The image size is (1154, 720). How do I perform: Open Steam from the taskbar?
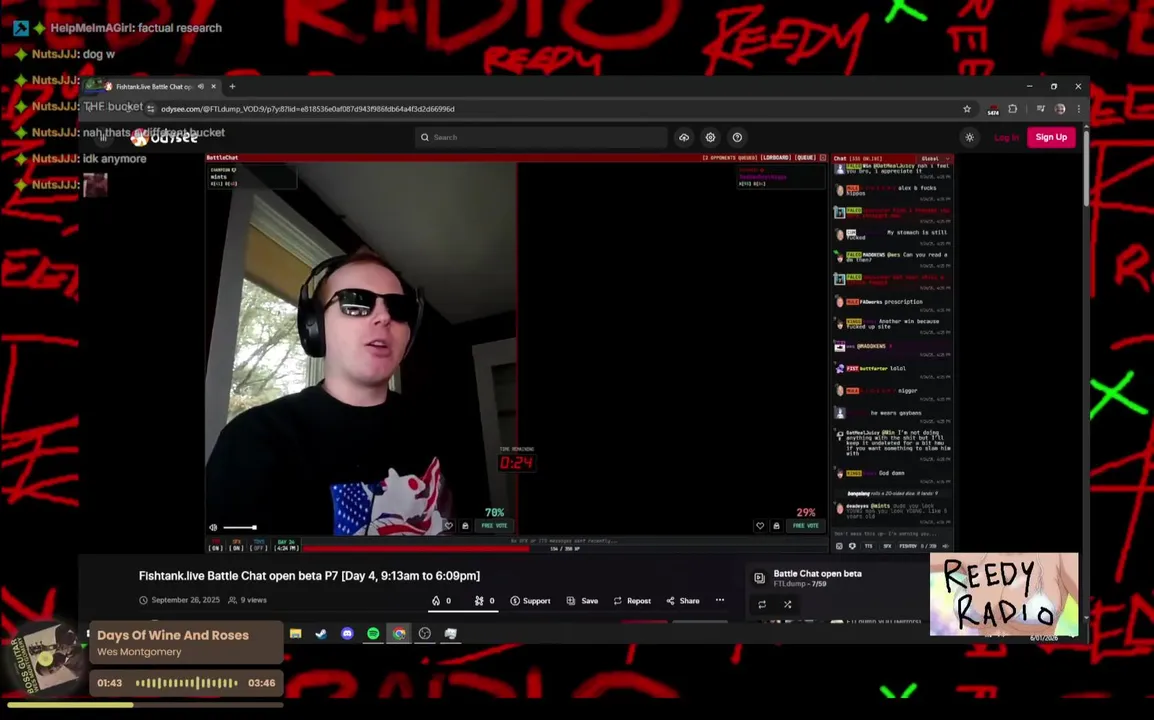pyautogui.click(x=321, y=633)
